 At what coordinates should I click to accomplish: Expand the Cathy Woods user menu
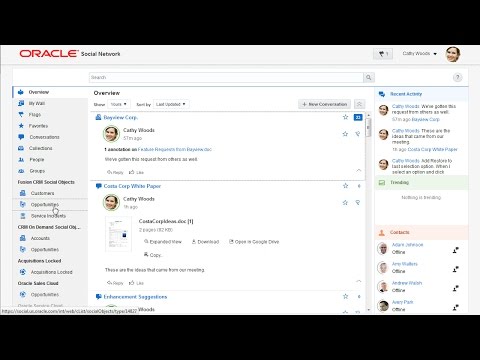pos(420,54)
